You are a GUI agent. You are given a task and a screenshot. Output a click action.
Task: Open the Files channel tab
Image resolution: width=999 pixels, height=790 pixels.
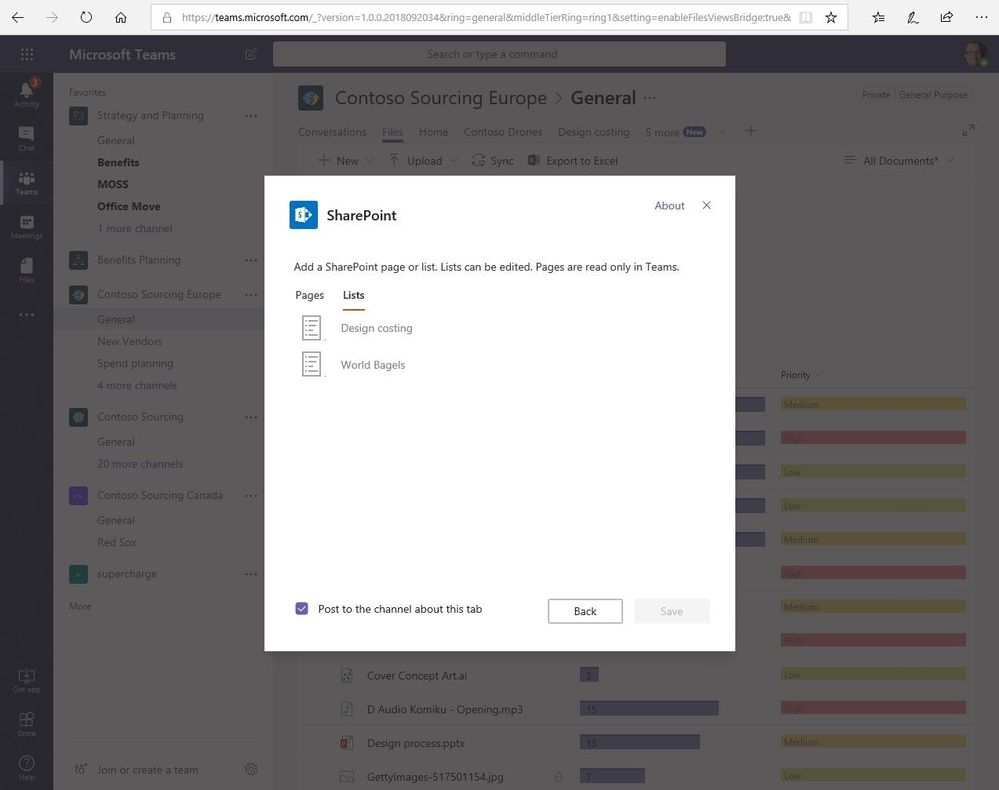392,132
